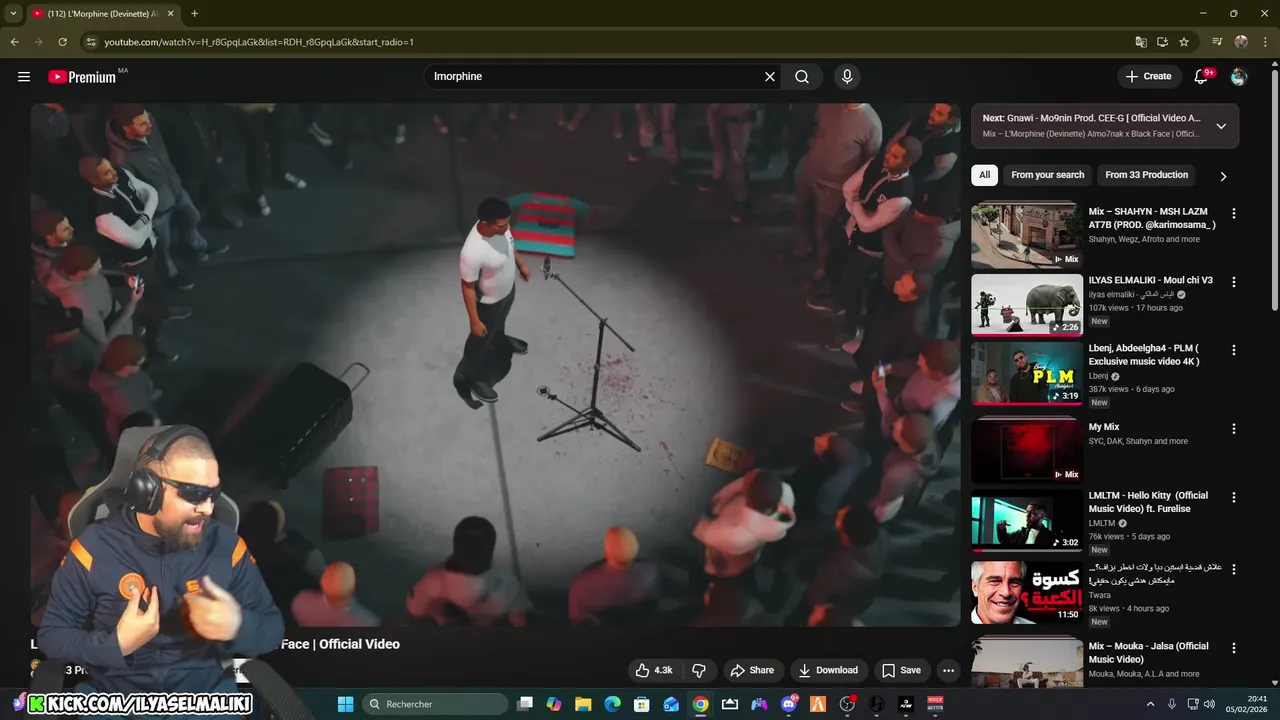Open the YouTube guide hamburger menu
The width and height of the screenshot is (1280, 720).
click(x=24, y=76)
